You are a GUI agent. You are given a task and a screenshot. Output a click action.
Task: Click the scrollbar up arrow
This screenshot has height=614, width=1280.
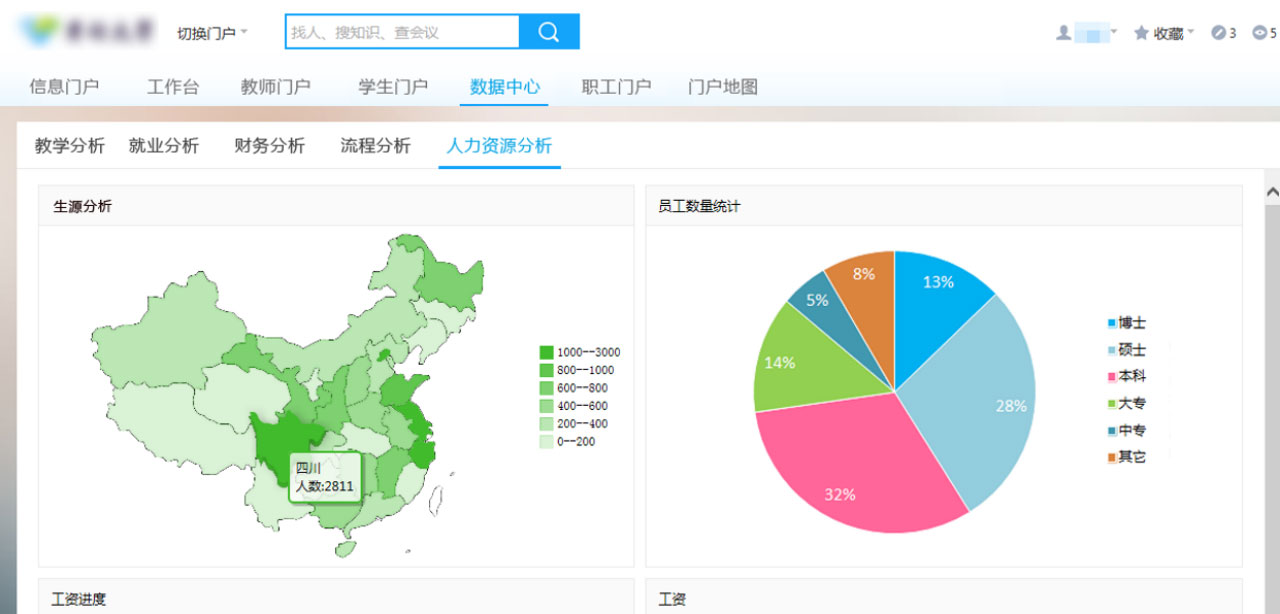coord(1272,192)
